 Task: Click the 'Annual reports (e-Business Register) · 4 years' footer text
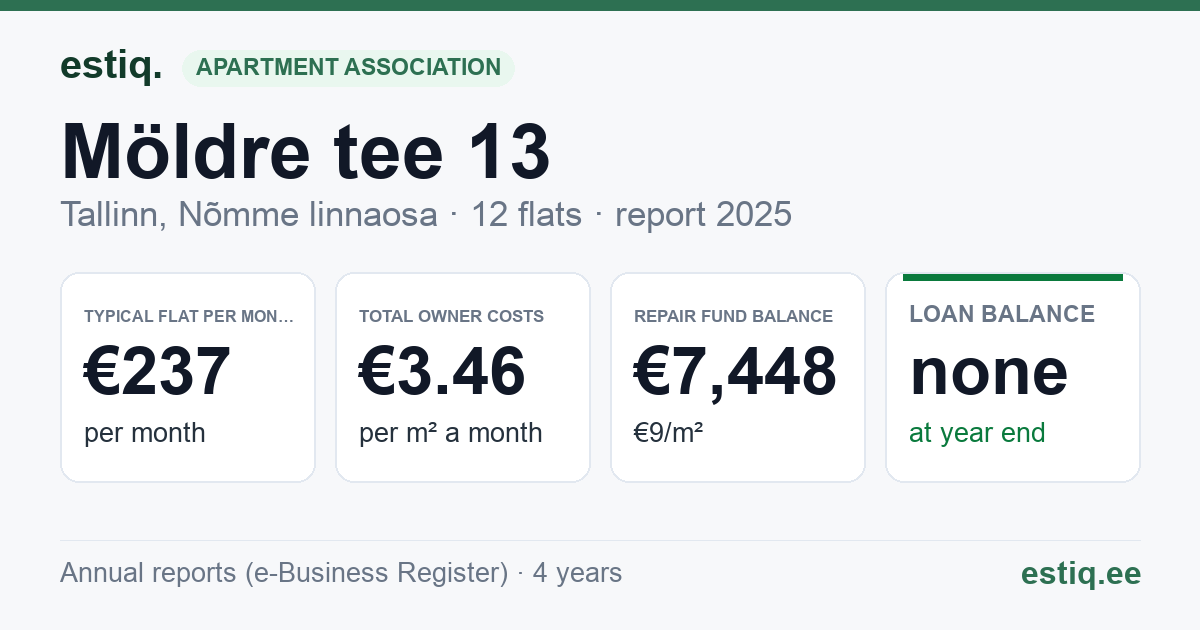(341, 573)
